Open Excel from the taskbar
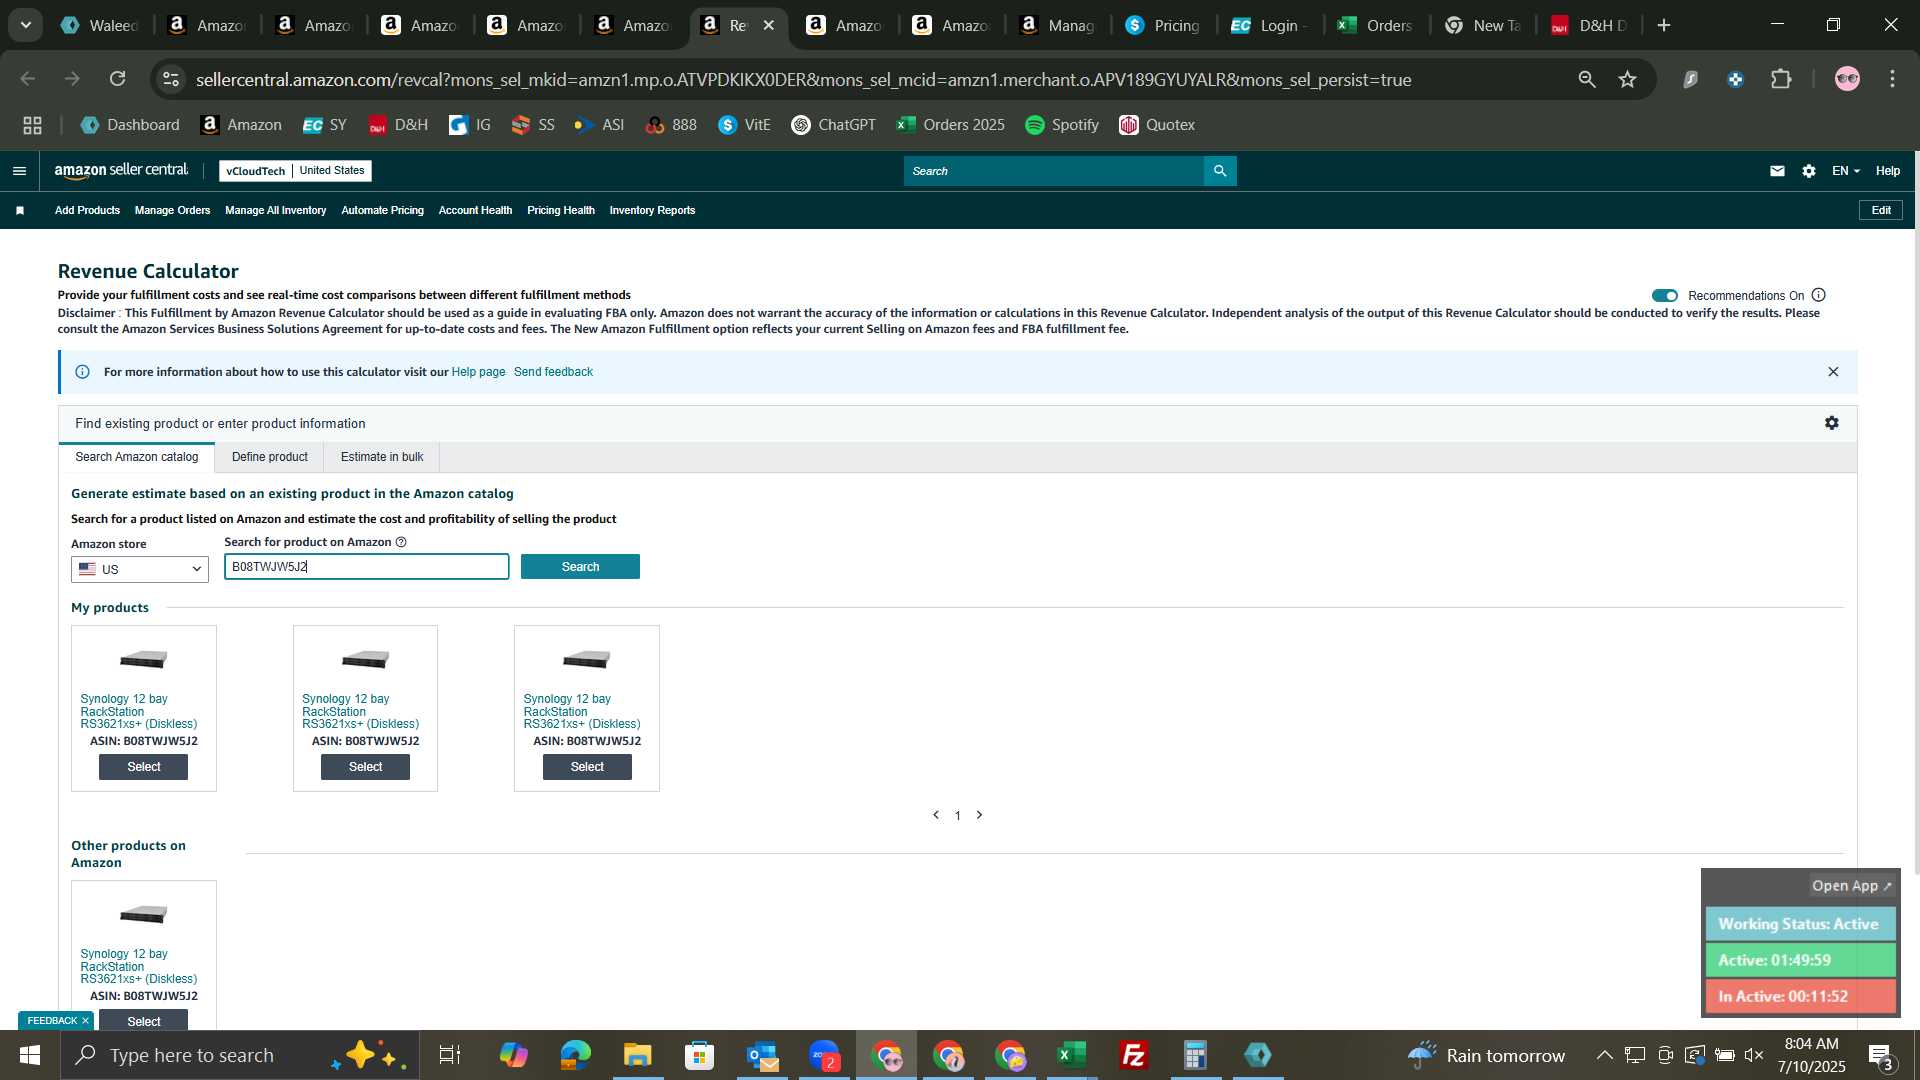 [x=1072, y=1055]
